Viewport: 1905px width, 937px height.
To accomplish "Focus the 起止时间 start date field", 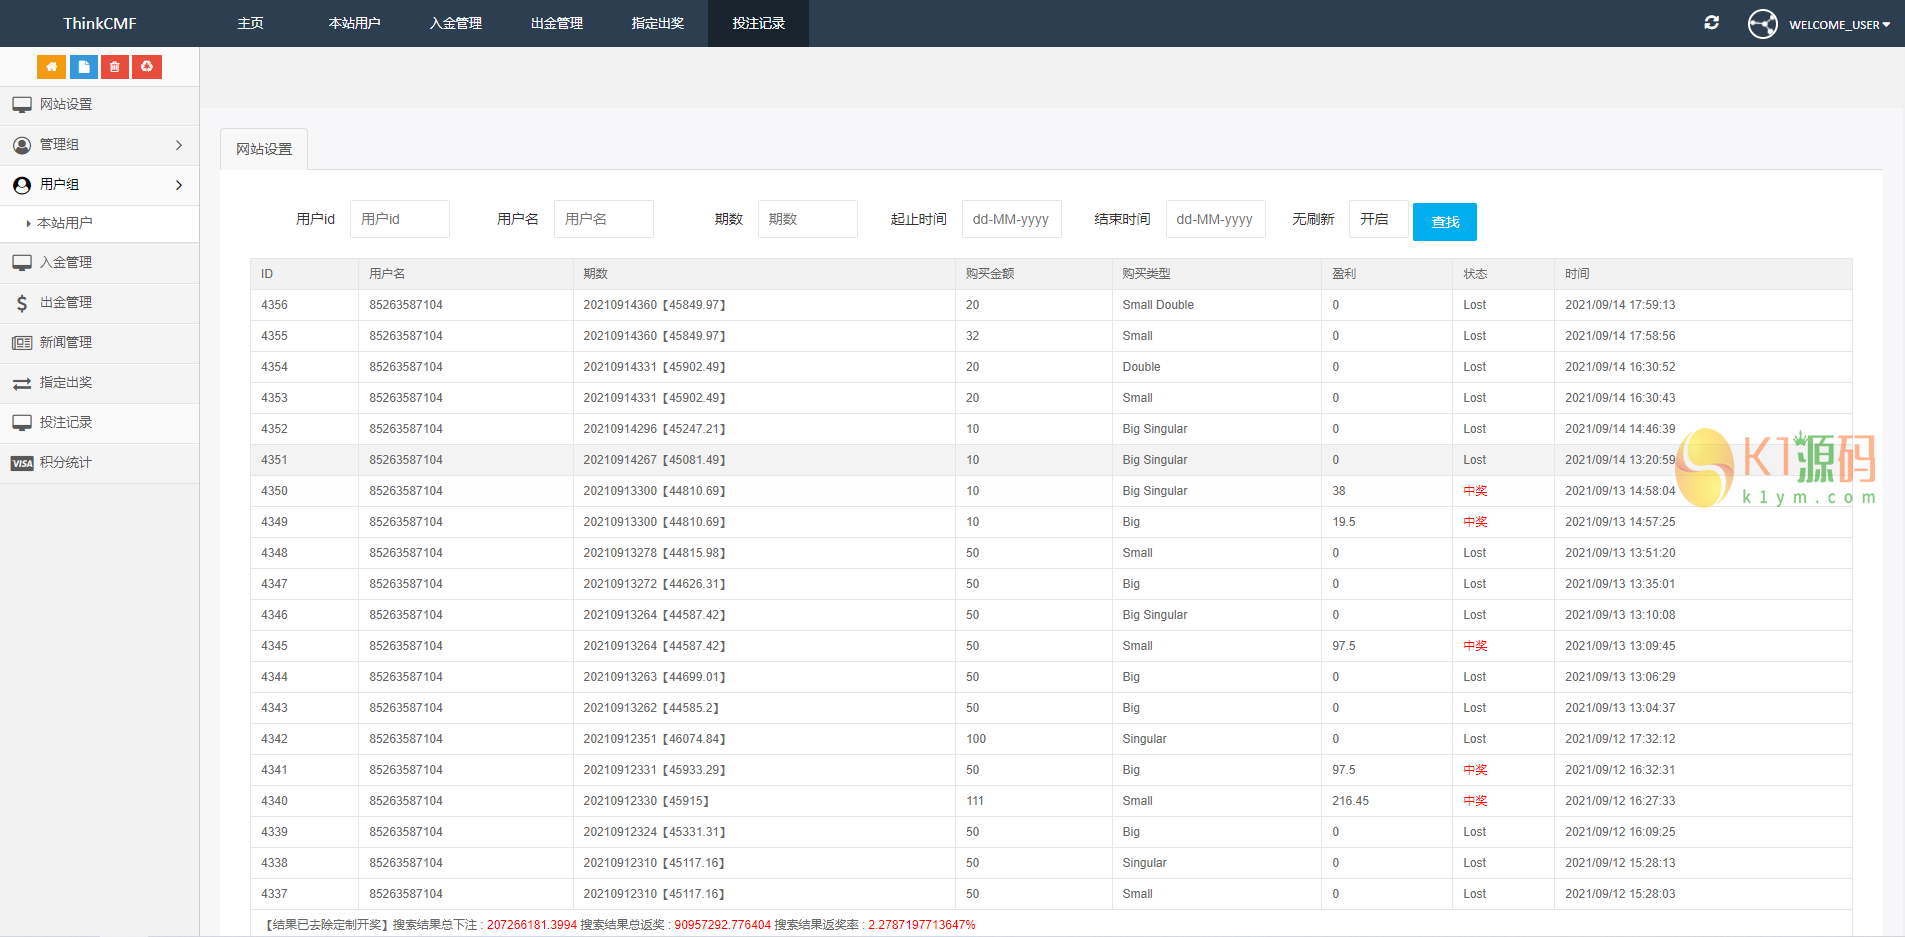I will click(1011, 219).
